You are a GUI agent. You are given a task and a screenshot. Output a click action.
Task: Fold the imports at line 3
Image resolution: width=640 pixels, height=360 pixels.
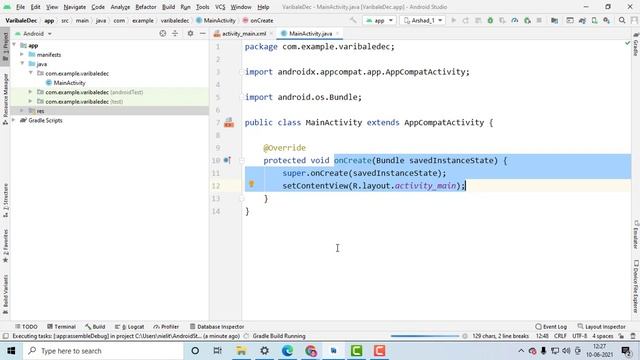coord(242,72)
